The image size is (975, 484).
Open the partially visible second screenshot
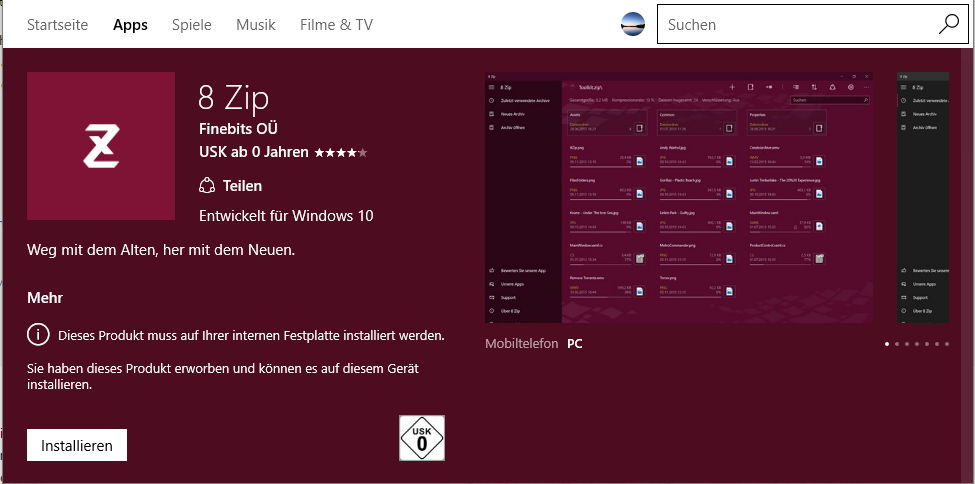pos(923,198)
